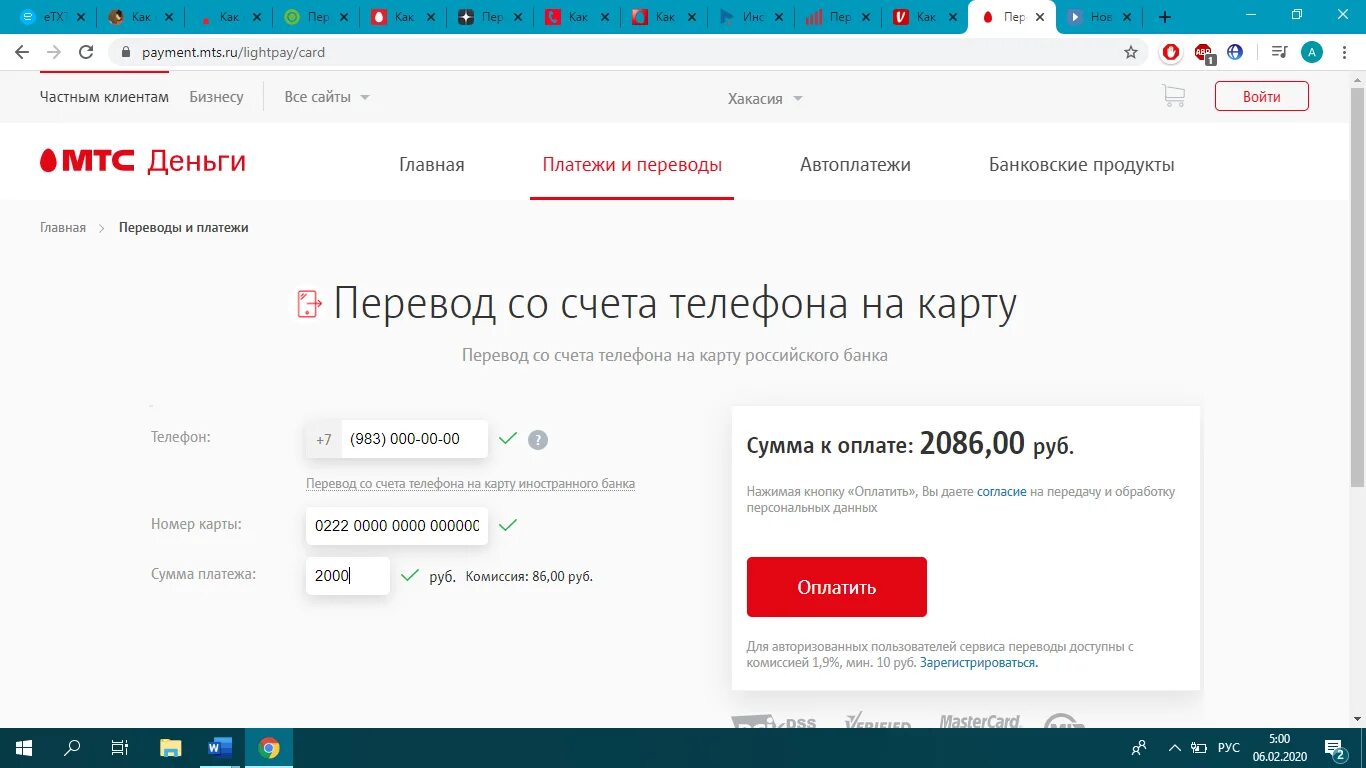This screenshot has width=1366, height=768.
Task: Click the blue globe extension icon
Action: click(x=1235, y=52)
